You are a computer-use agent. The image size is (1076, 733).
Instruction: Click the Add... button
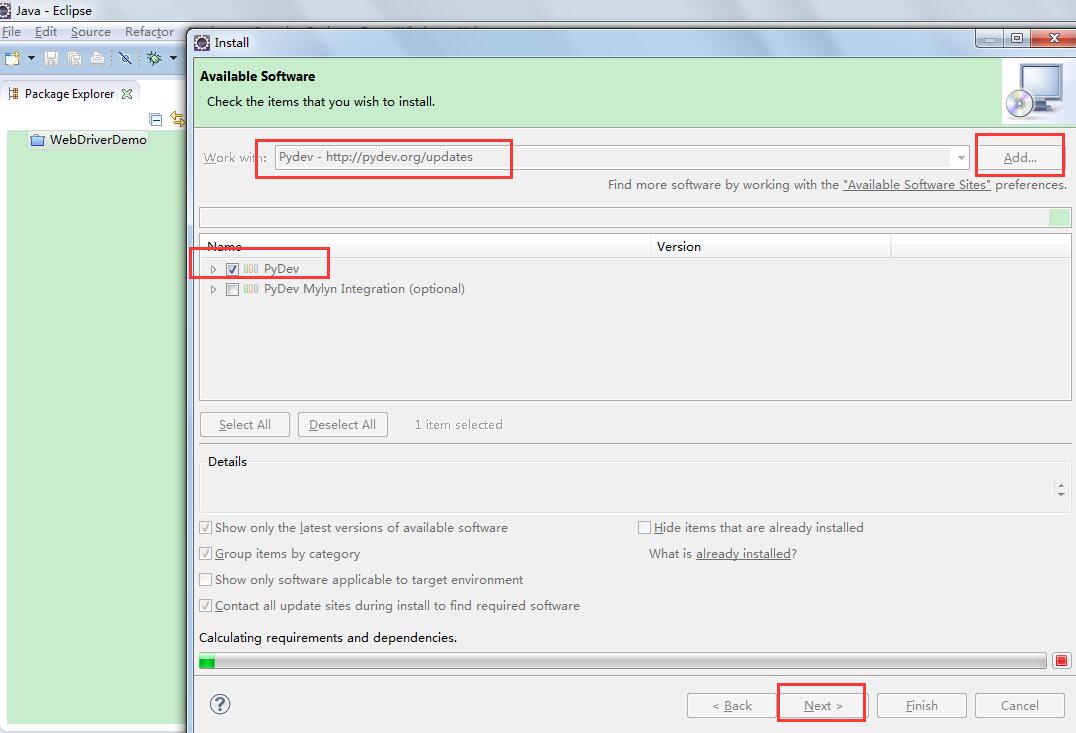1020,157
